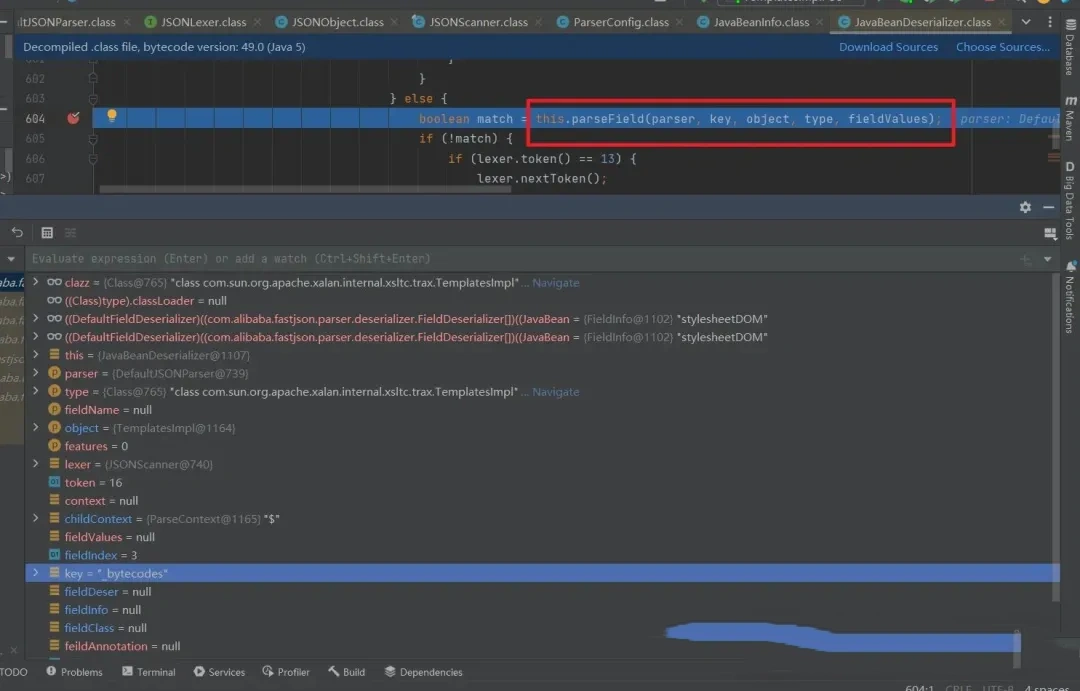The width and height of the screenshot is (1080, 691).
Task: Open the expression history dropdown in the evaluate field
Action: (x=1048, y=259)
